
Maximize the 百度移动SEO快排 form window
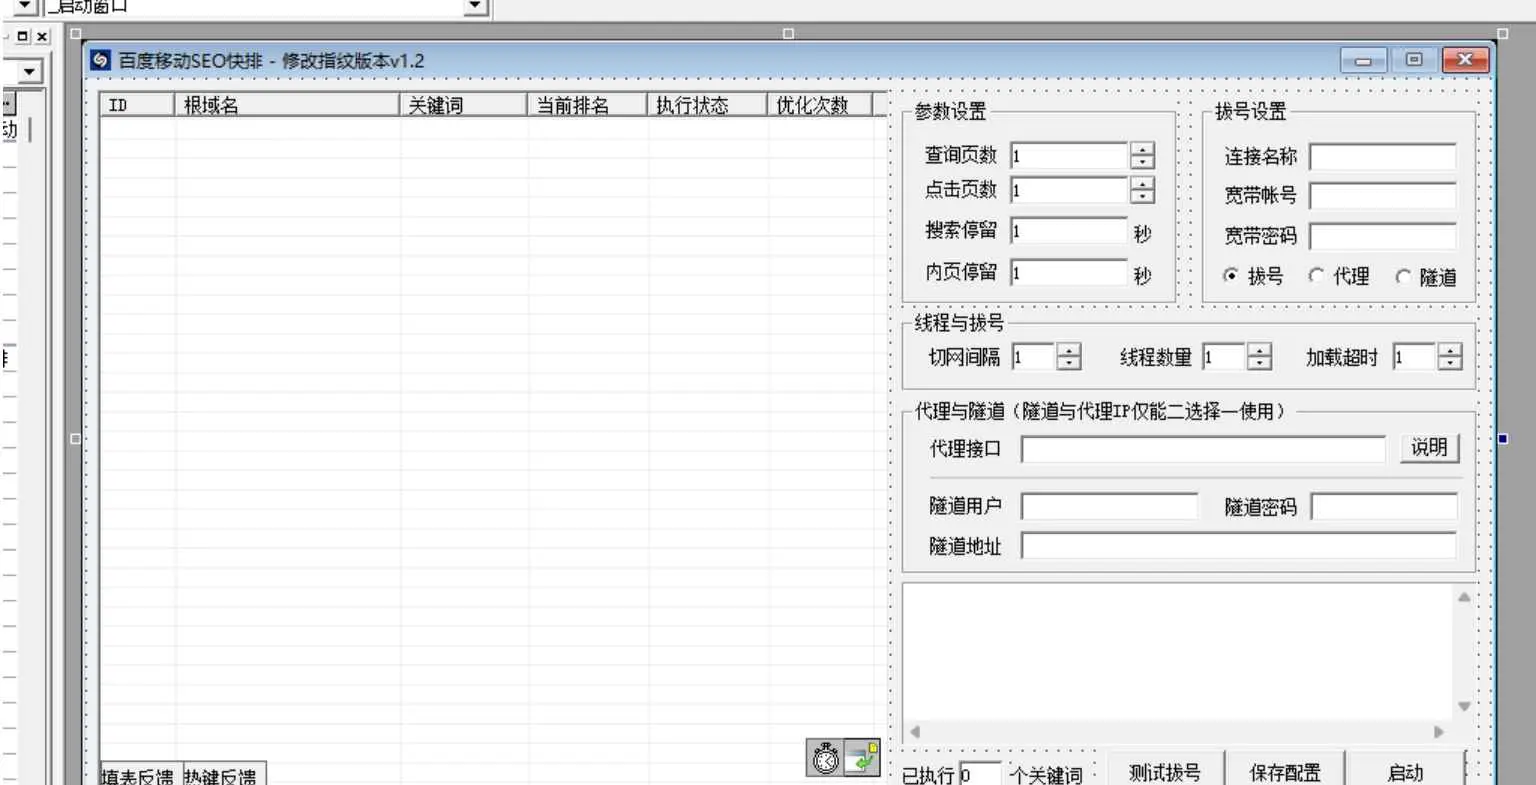[1414, 60]
